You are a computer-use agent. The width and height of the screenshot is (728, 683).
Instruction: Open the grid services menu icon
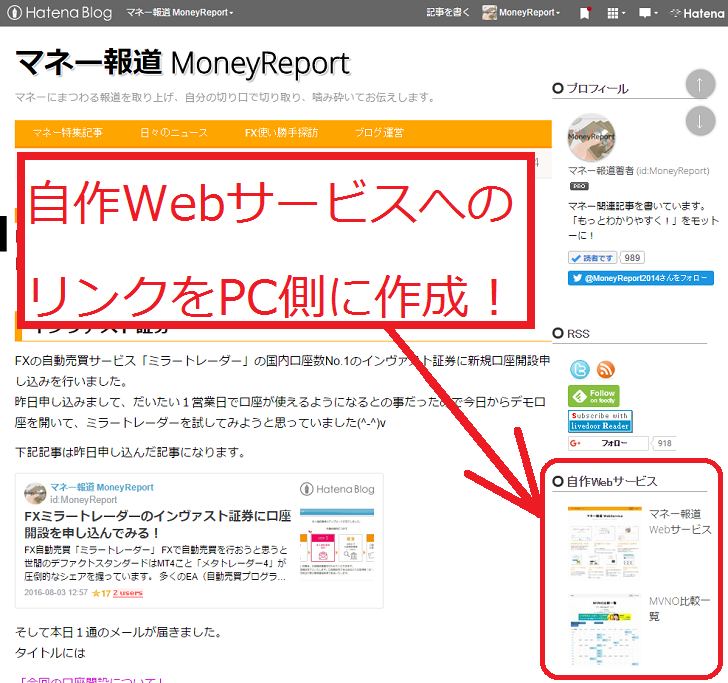click(616, 13)
